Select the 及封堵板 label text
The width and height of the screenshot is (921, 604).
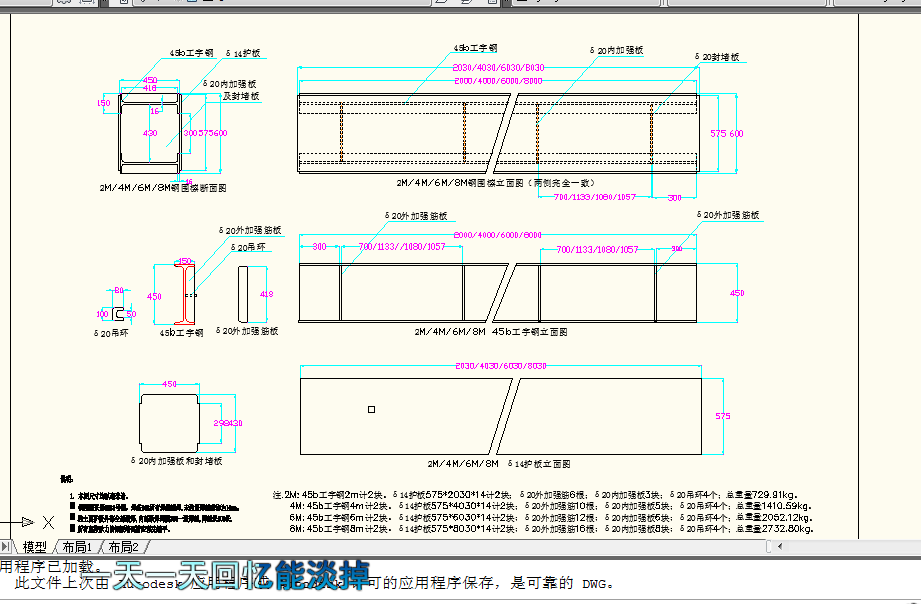(x=241, y=96)
